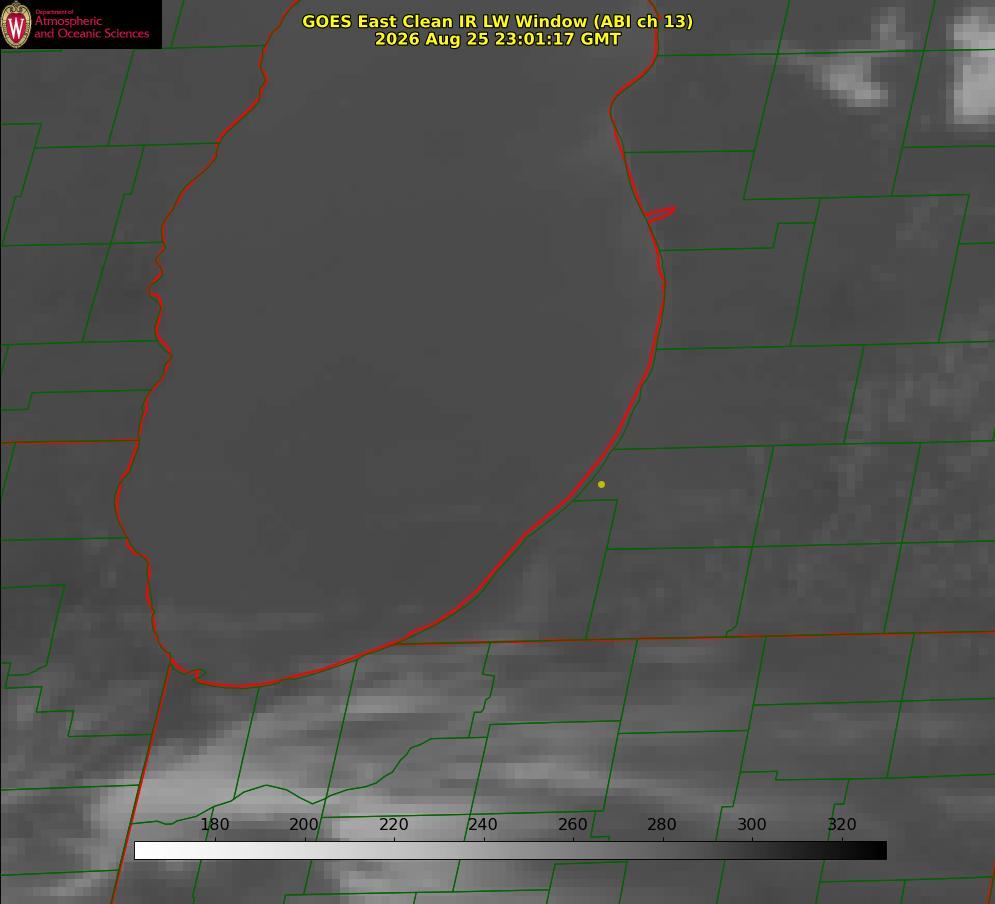Click the 260 label on the colorbar
995x904 pixels.
tap(573, 824)
